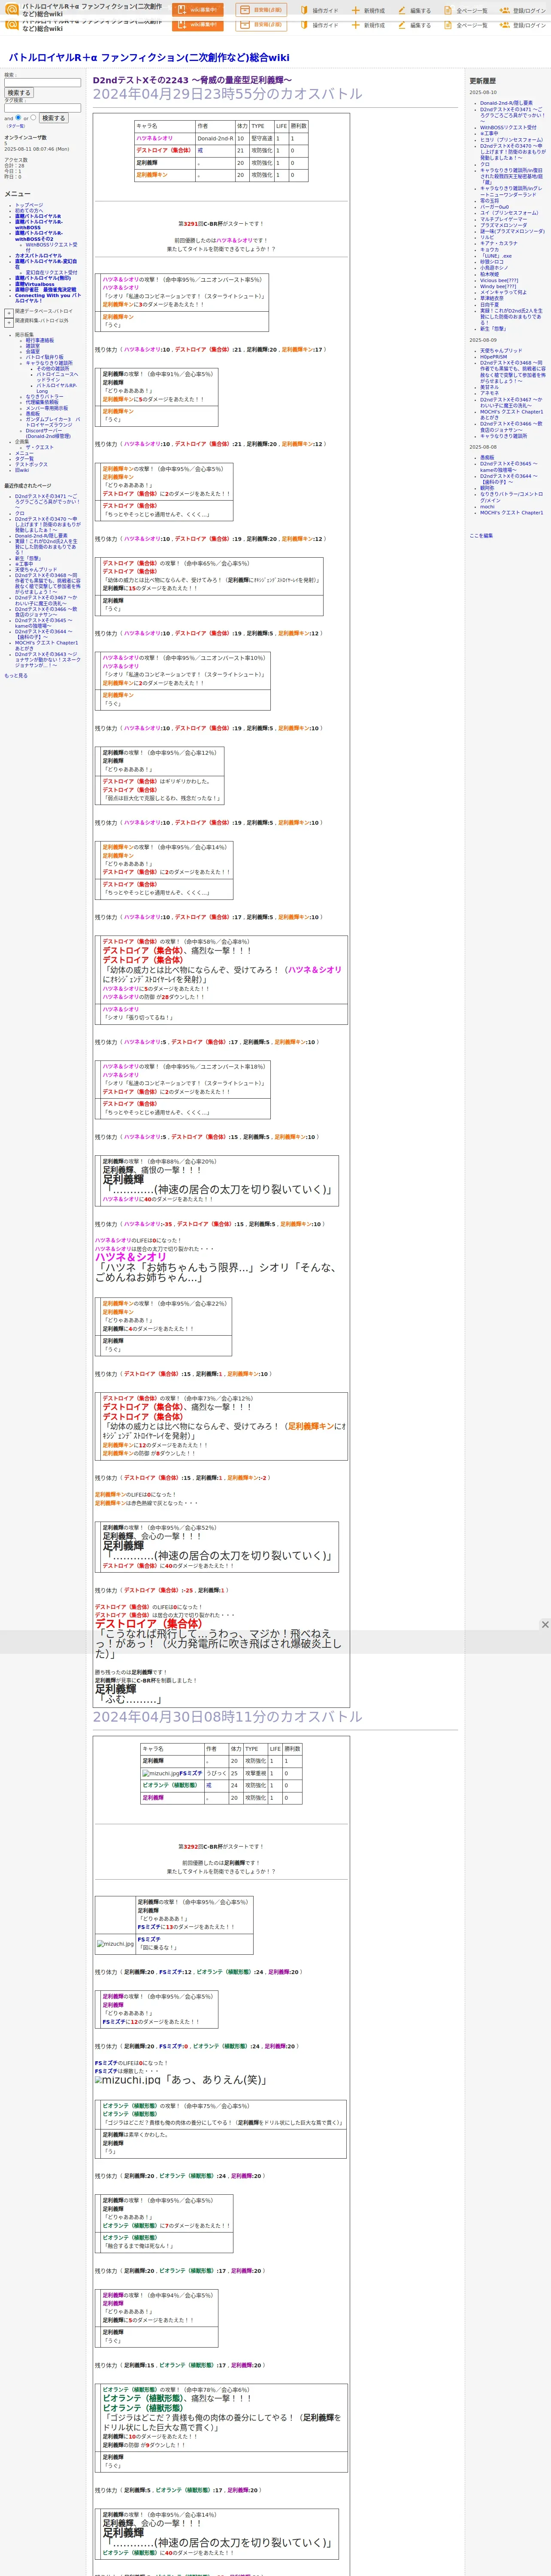This screenshot has height=2576, width=551.
Task: Open 直轄@雀荘 最強雀鬼決定戦 link
Action: pos(45,290)
